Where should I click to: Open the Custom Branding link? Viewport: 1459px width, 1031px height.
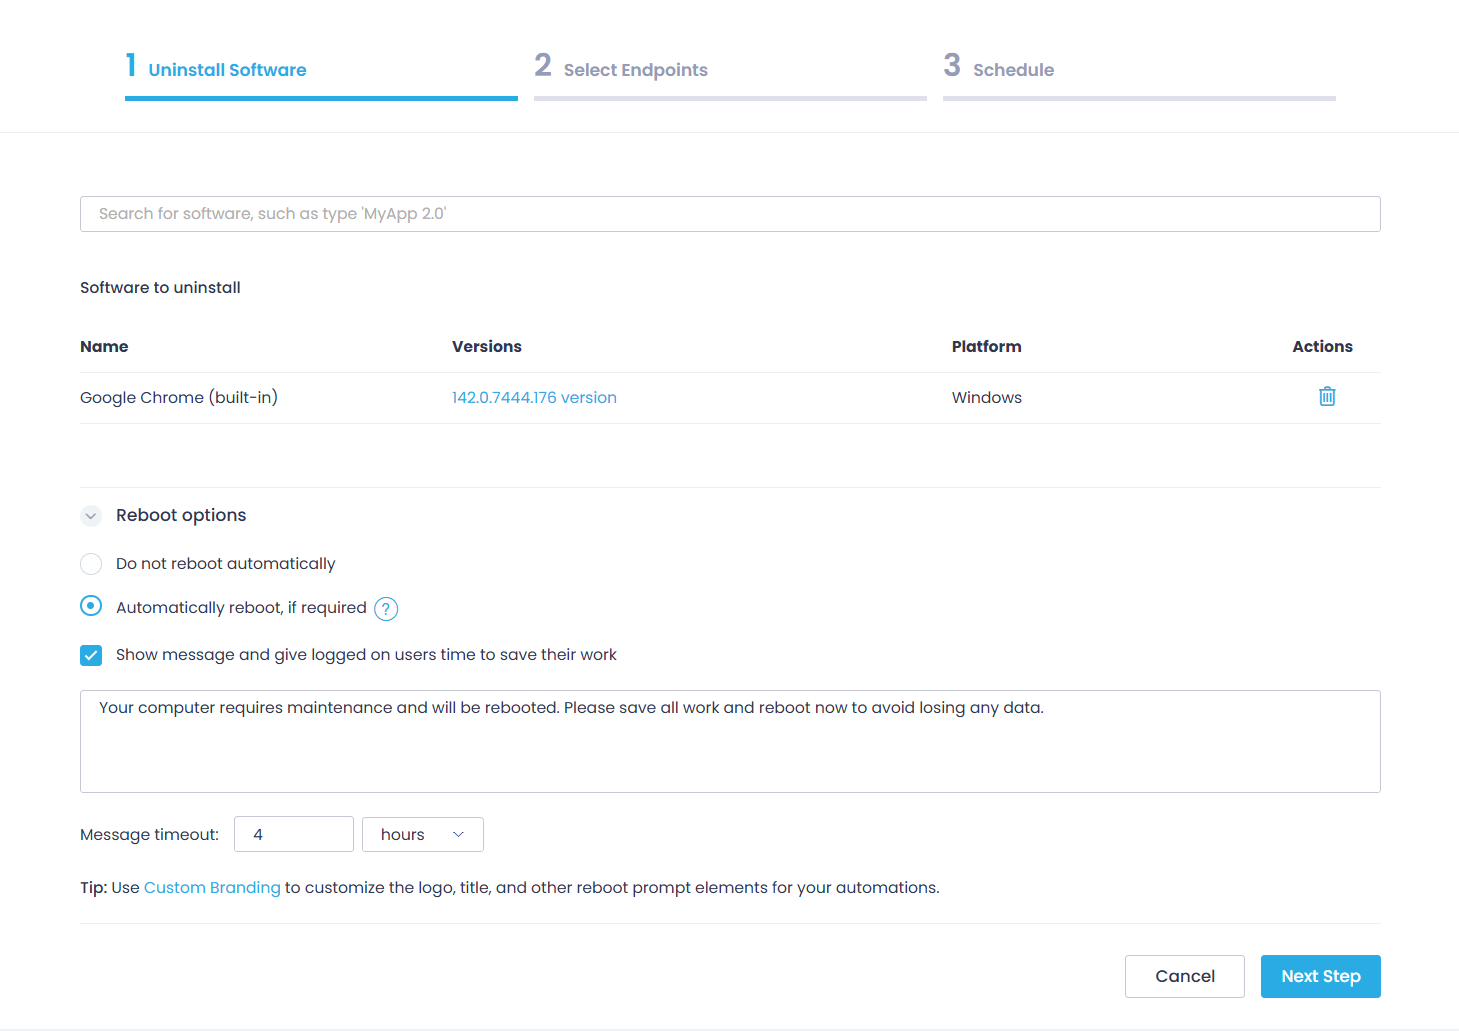212,887
